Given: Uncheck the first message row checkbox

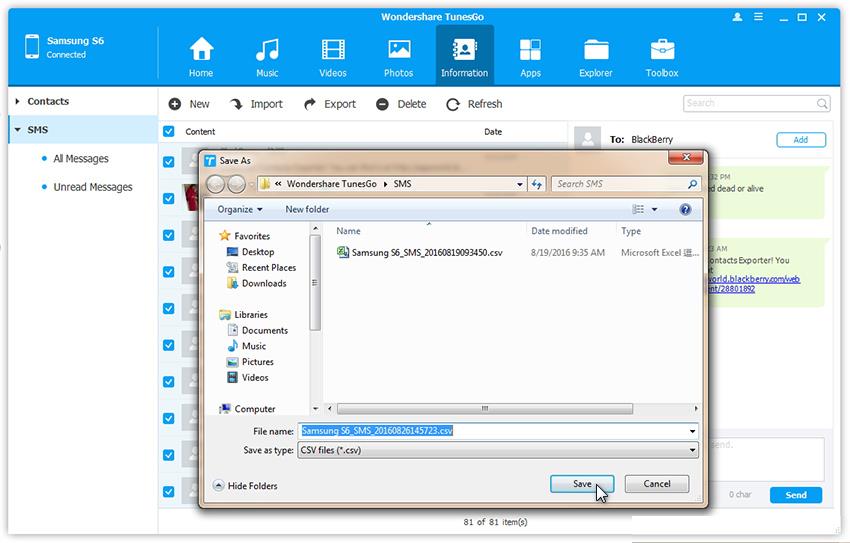Looking at the screenshot, I should point(168,161).
